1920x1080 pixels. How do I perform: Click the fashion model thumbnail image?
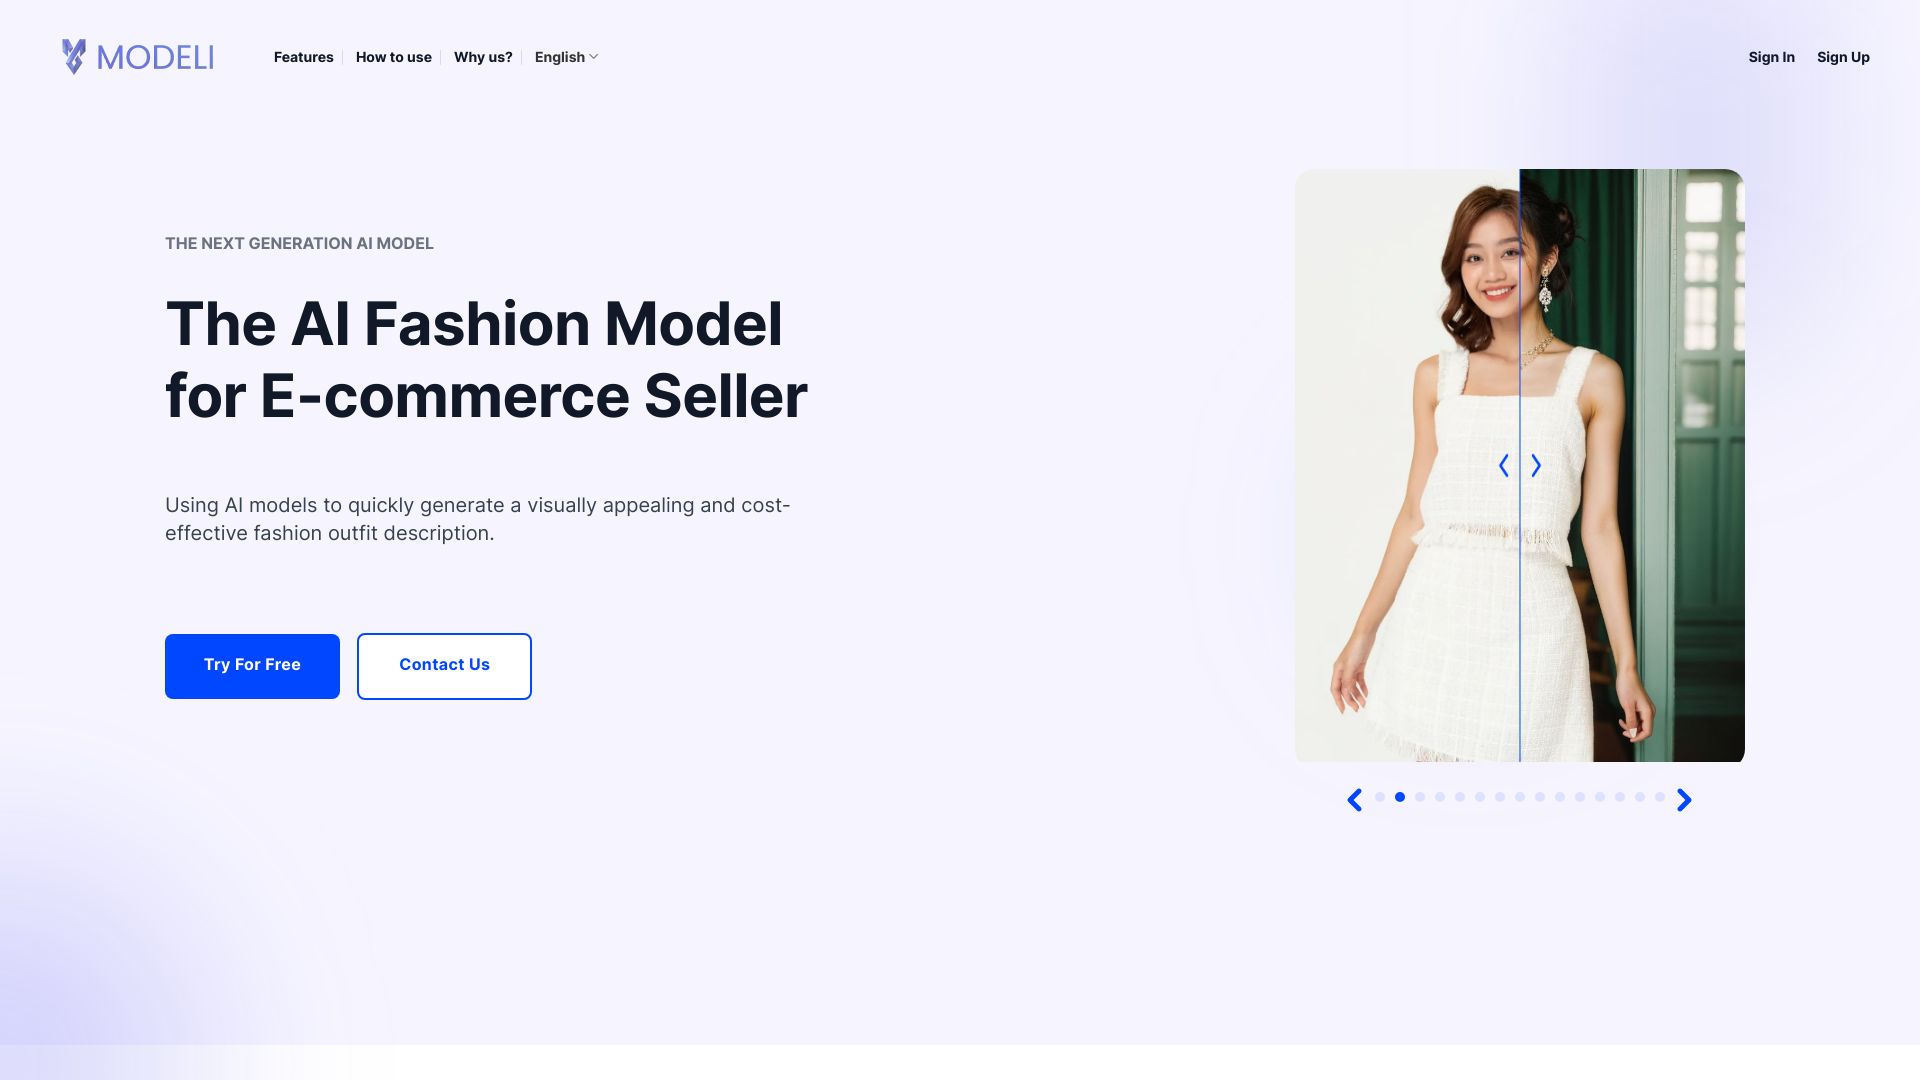(1519, 464)
